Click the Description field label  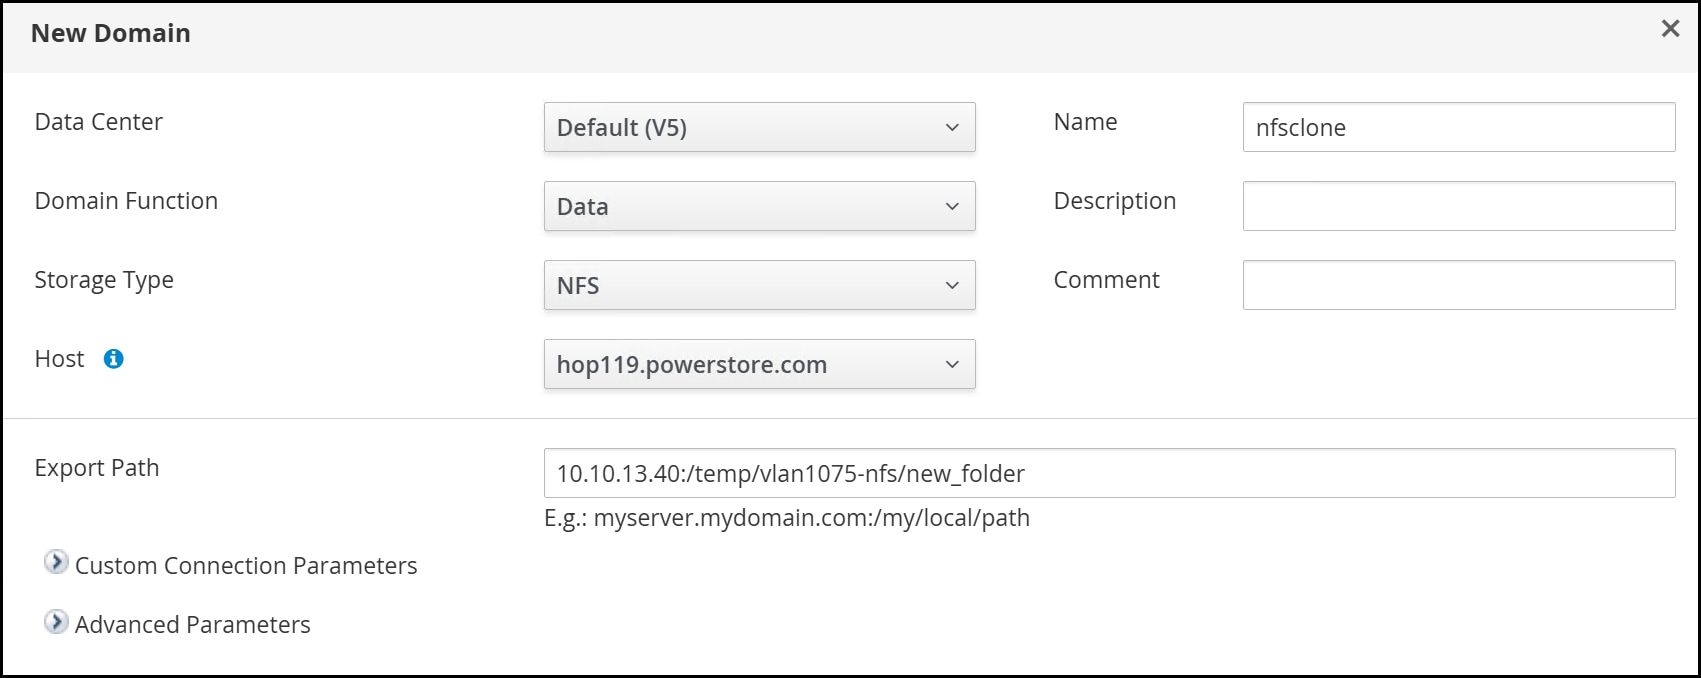(x=1115, y=202)
